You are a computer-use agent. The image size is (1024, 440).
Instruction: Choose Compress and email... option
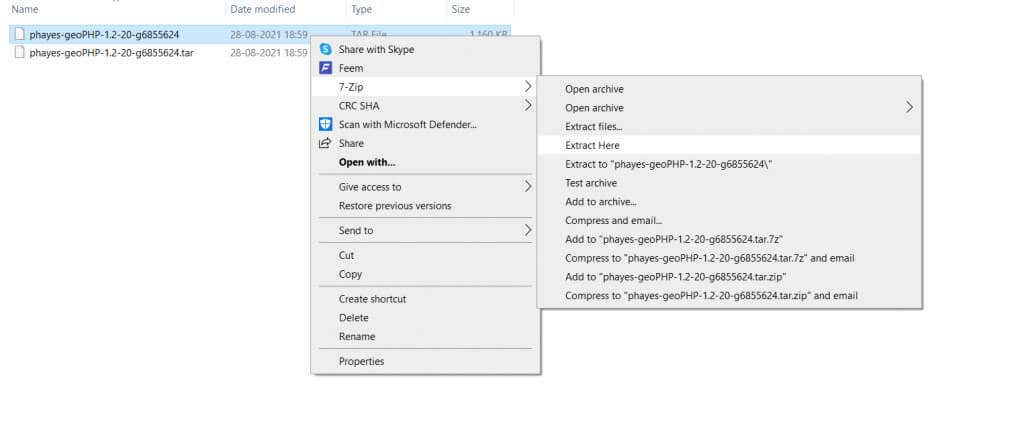tap(729, 221)
